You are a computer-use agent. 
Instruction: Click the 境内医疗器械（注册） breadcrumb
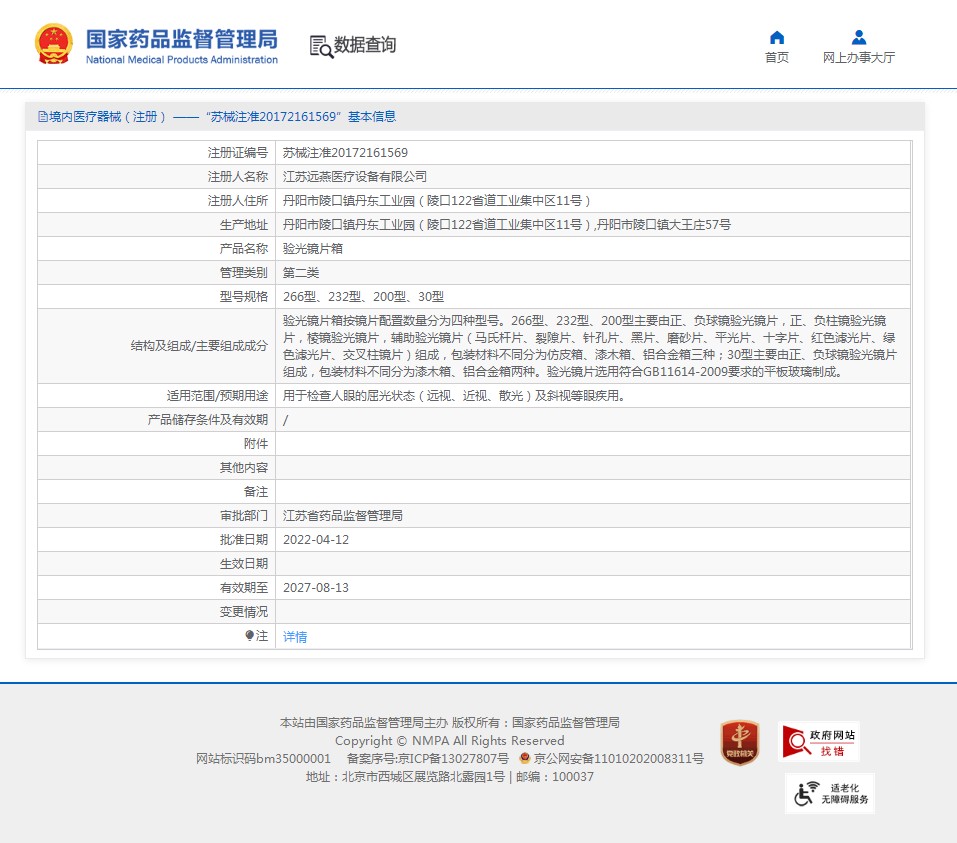click(107, 117)
